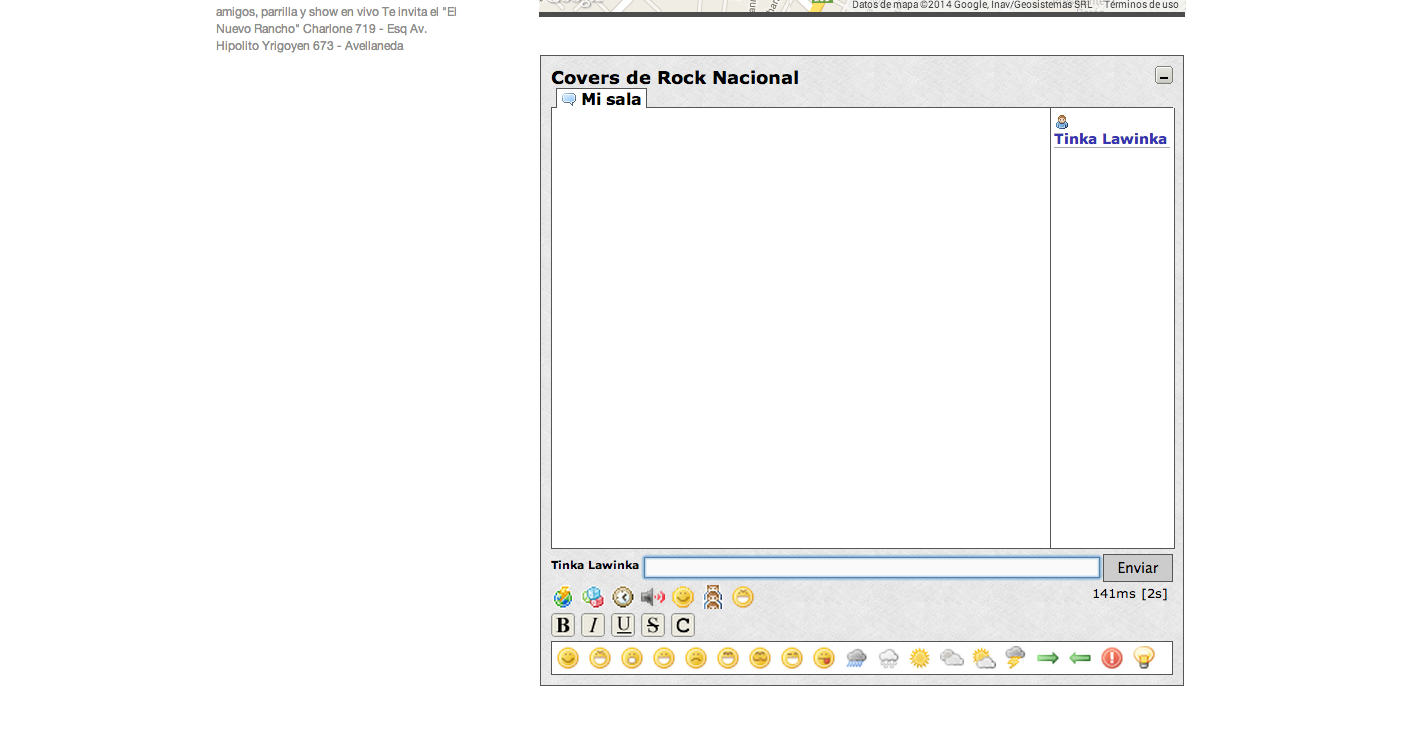The width and height of the screenshot is (1412, 744).
Task: Collapse the Covers de Rock Nacional chat box
Action: [x=1164, y=75]
